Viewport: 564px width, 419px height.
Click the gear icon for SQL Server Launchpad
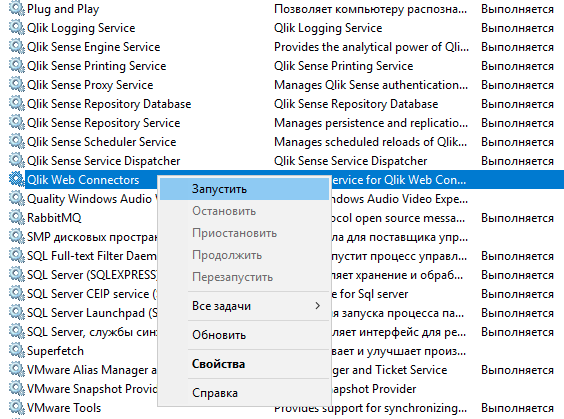pos(17,313)
